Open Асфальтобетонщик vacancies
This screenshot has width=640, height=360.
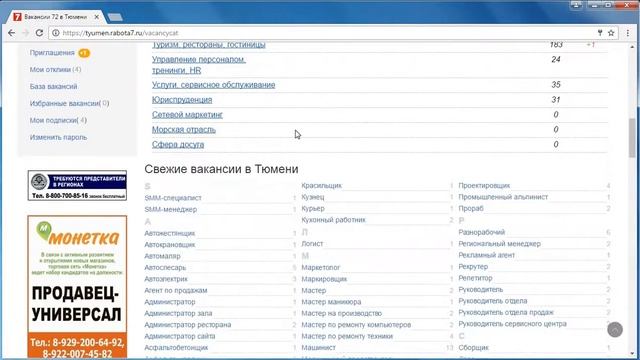[x=176, y=348]
